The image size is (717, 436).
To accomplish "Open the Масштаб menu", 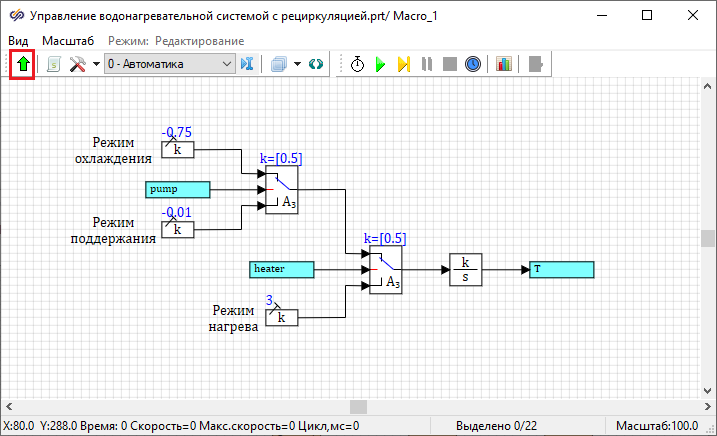I will [x=68, y=40].
